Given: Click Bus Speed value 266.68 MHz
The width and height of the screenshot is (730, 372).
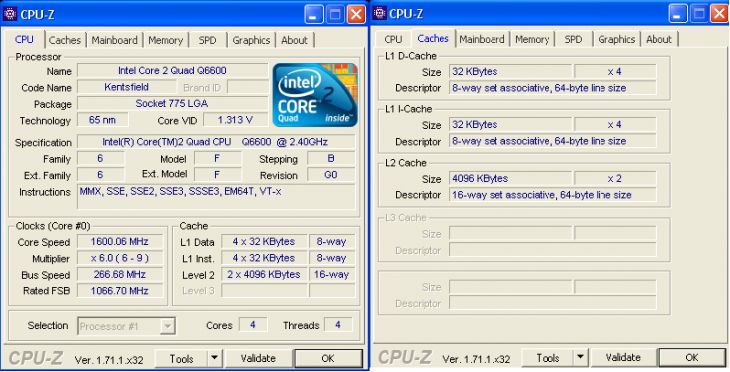Looking at the screenshot, I should (x=120, y=274).
